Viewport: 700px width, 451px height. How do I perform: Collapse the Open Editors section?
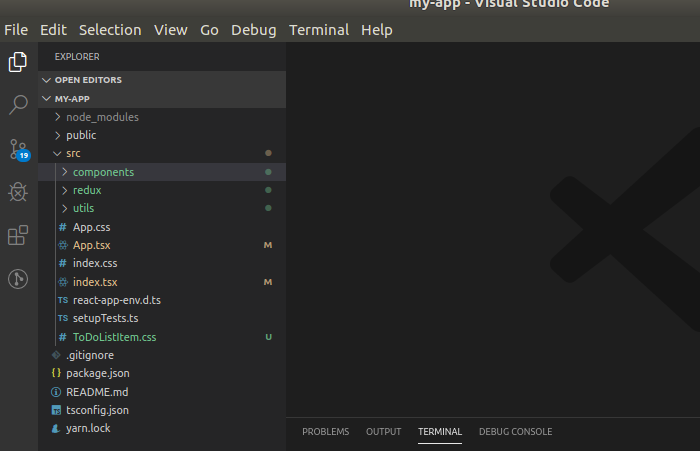coord(46,80)
